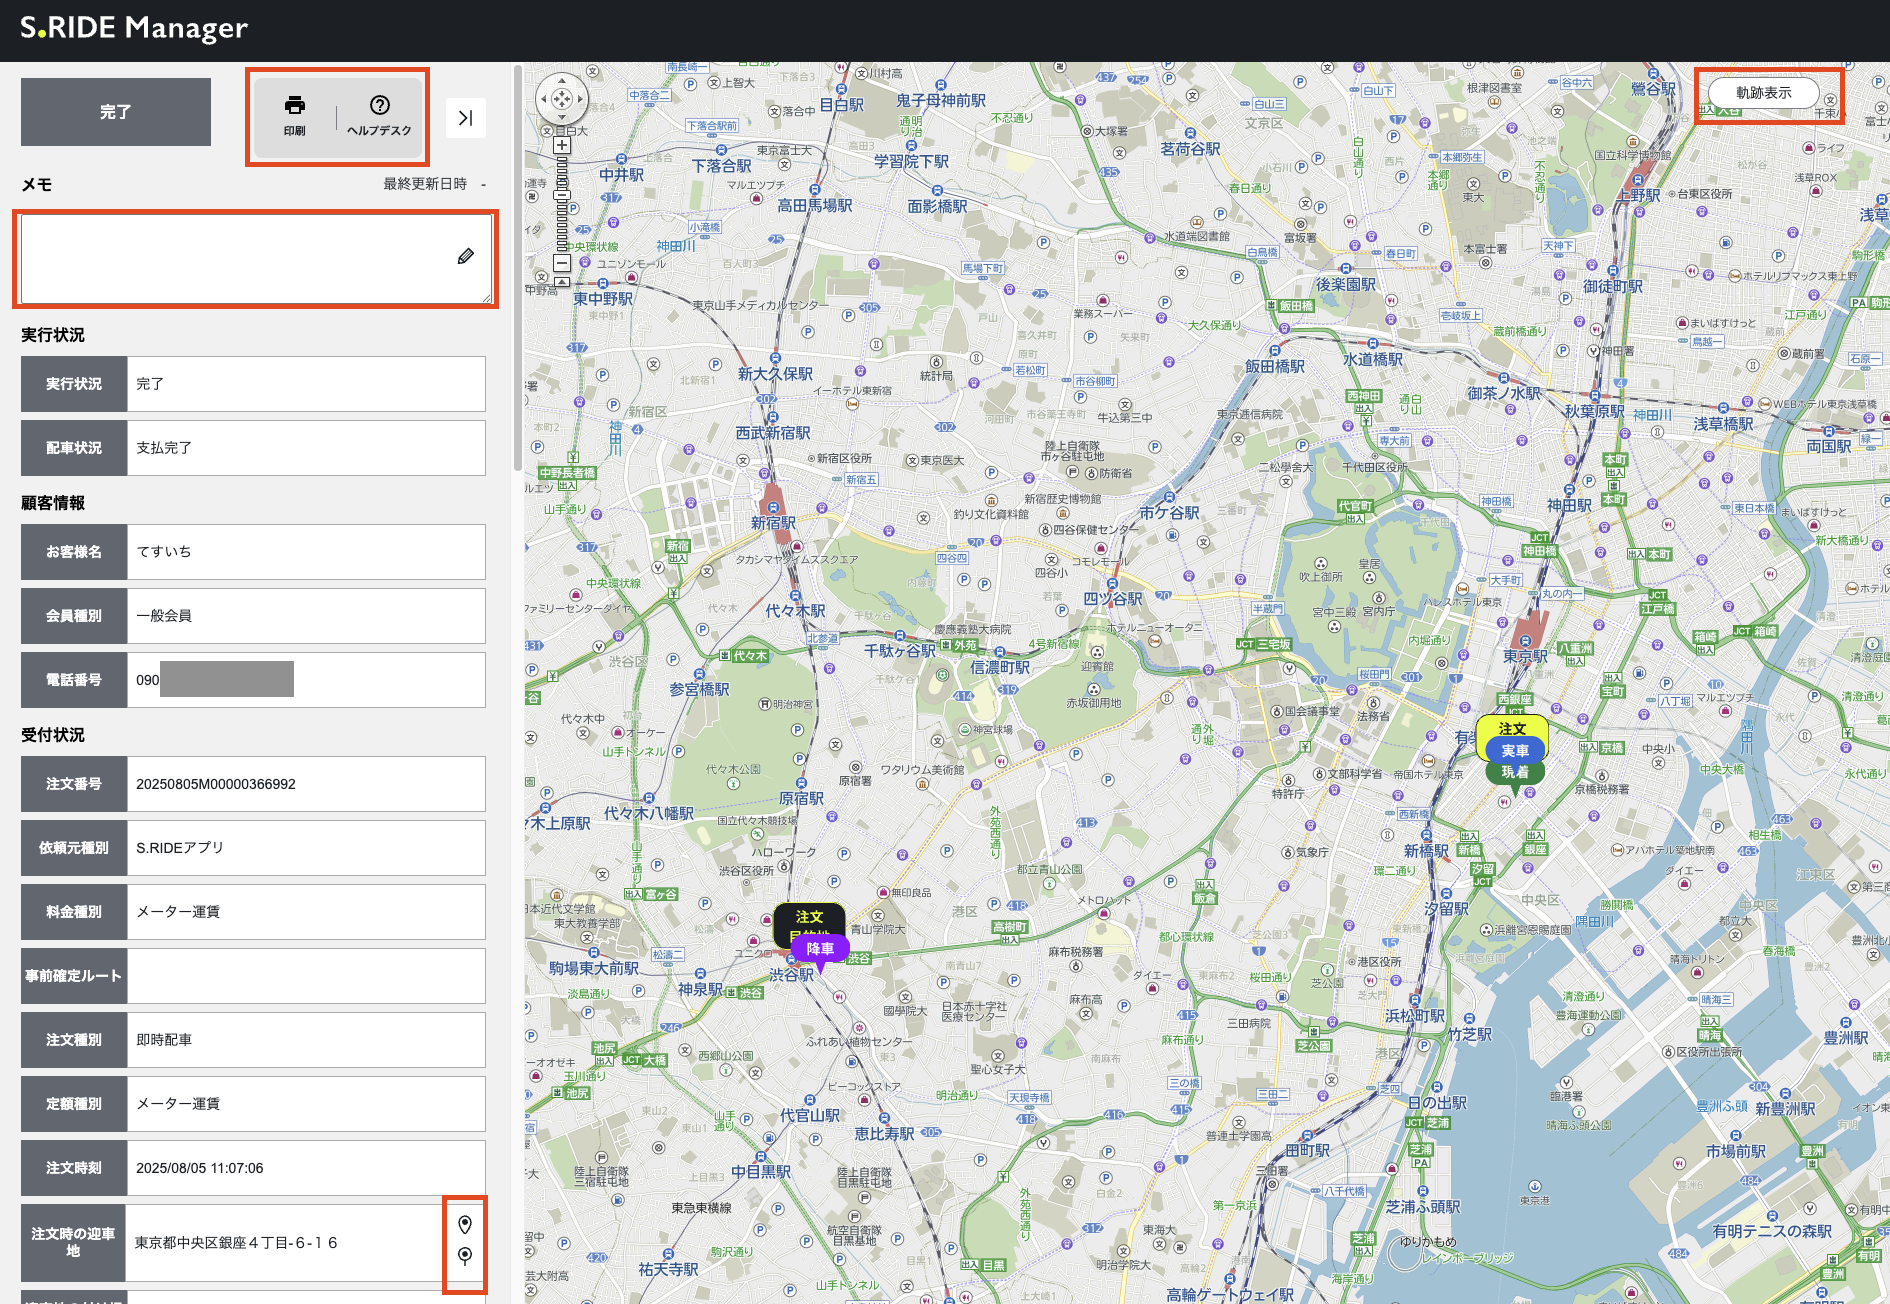Re-center map using the center pan icon

[x=562, y=99]
